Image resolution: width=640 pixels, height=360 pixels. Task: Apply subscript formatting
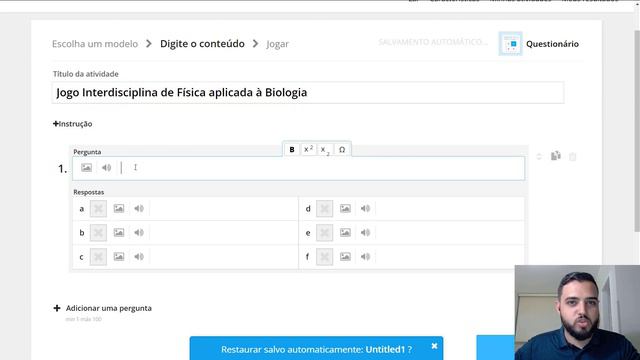point(325,150)
